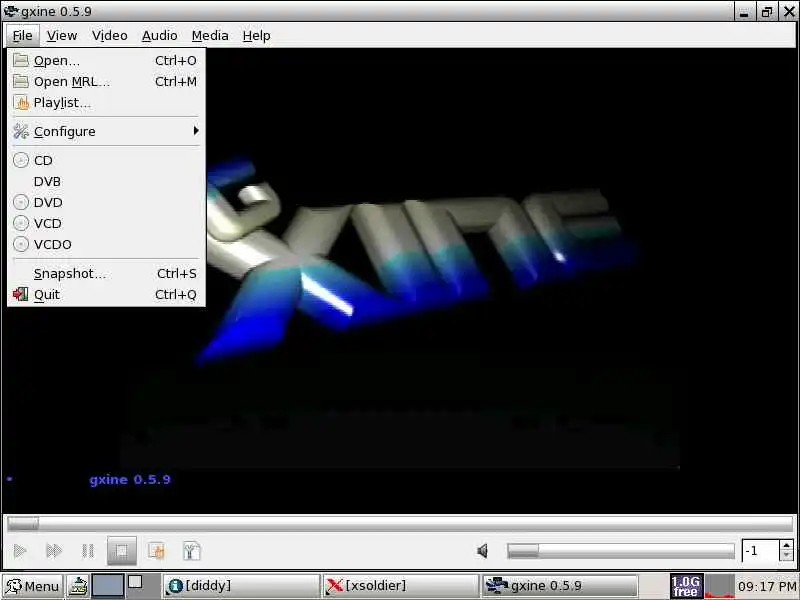The image size is (800, 600).
Task: Select DVB in the File menu
Action: (x=106, y=182)
